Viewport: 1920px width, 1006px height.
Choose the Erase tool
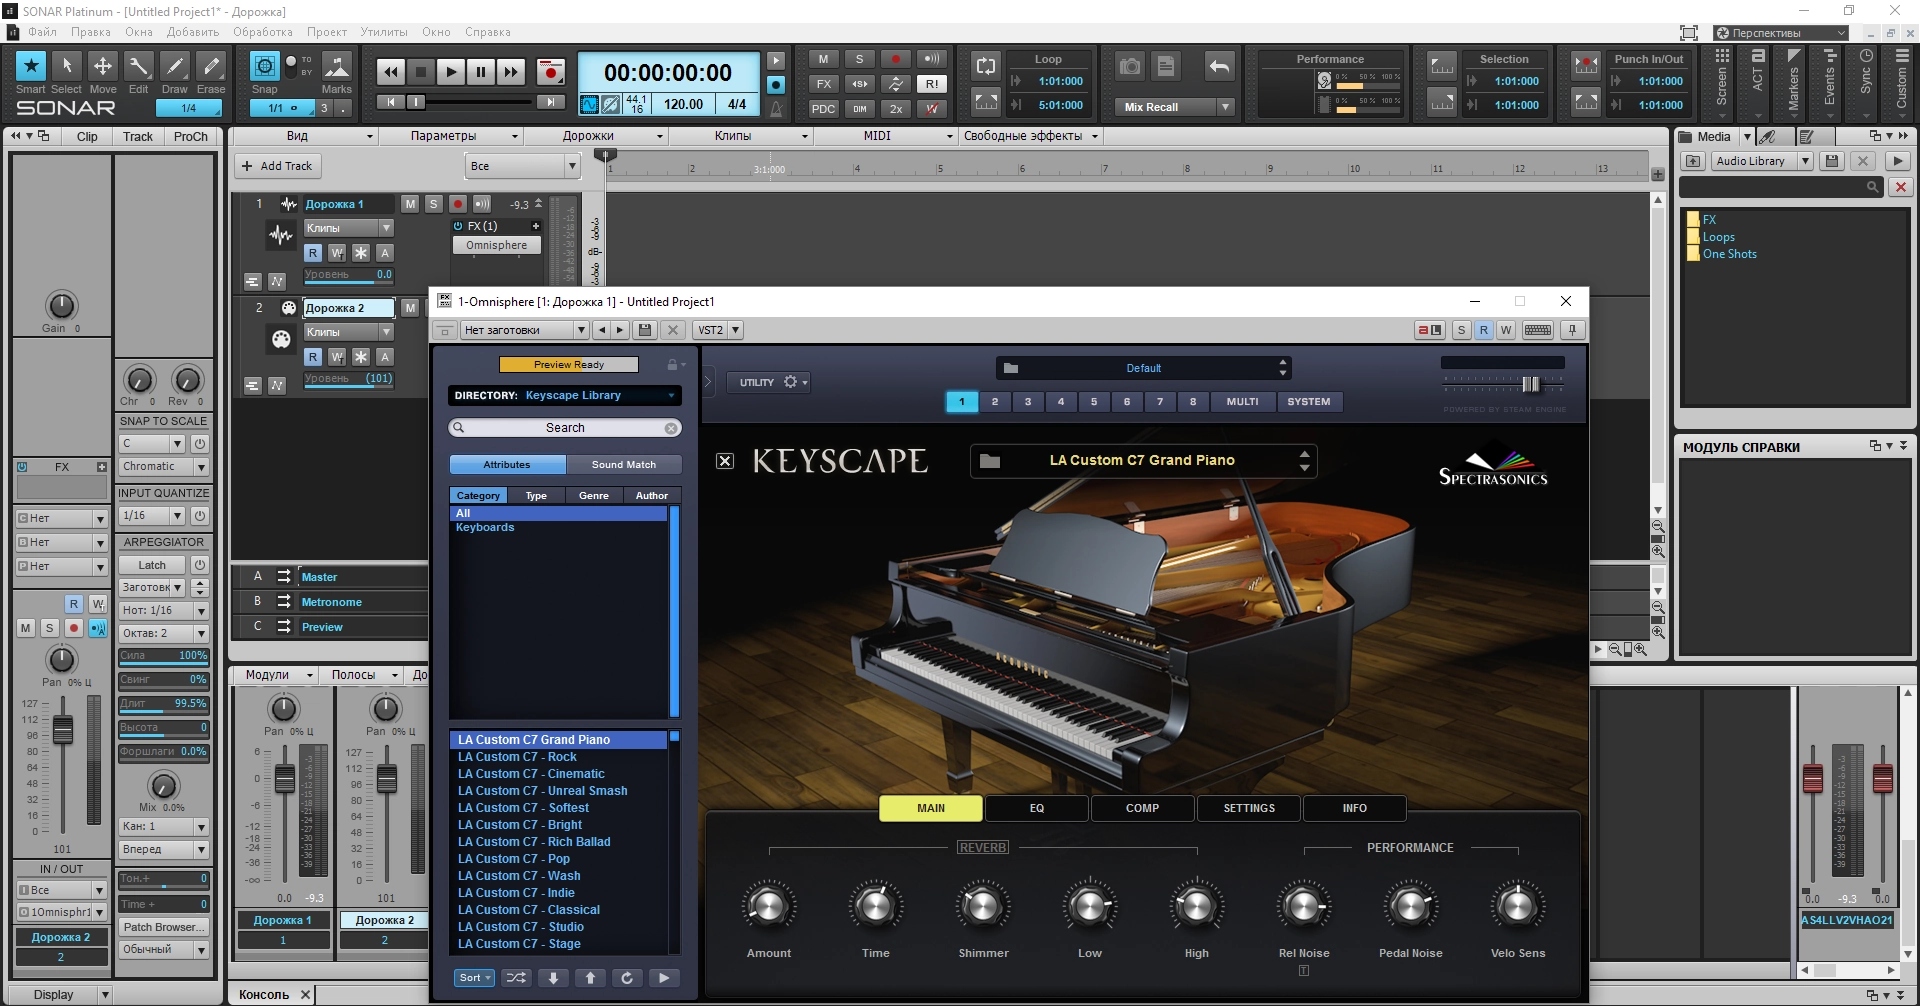pos(211,66)
